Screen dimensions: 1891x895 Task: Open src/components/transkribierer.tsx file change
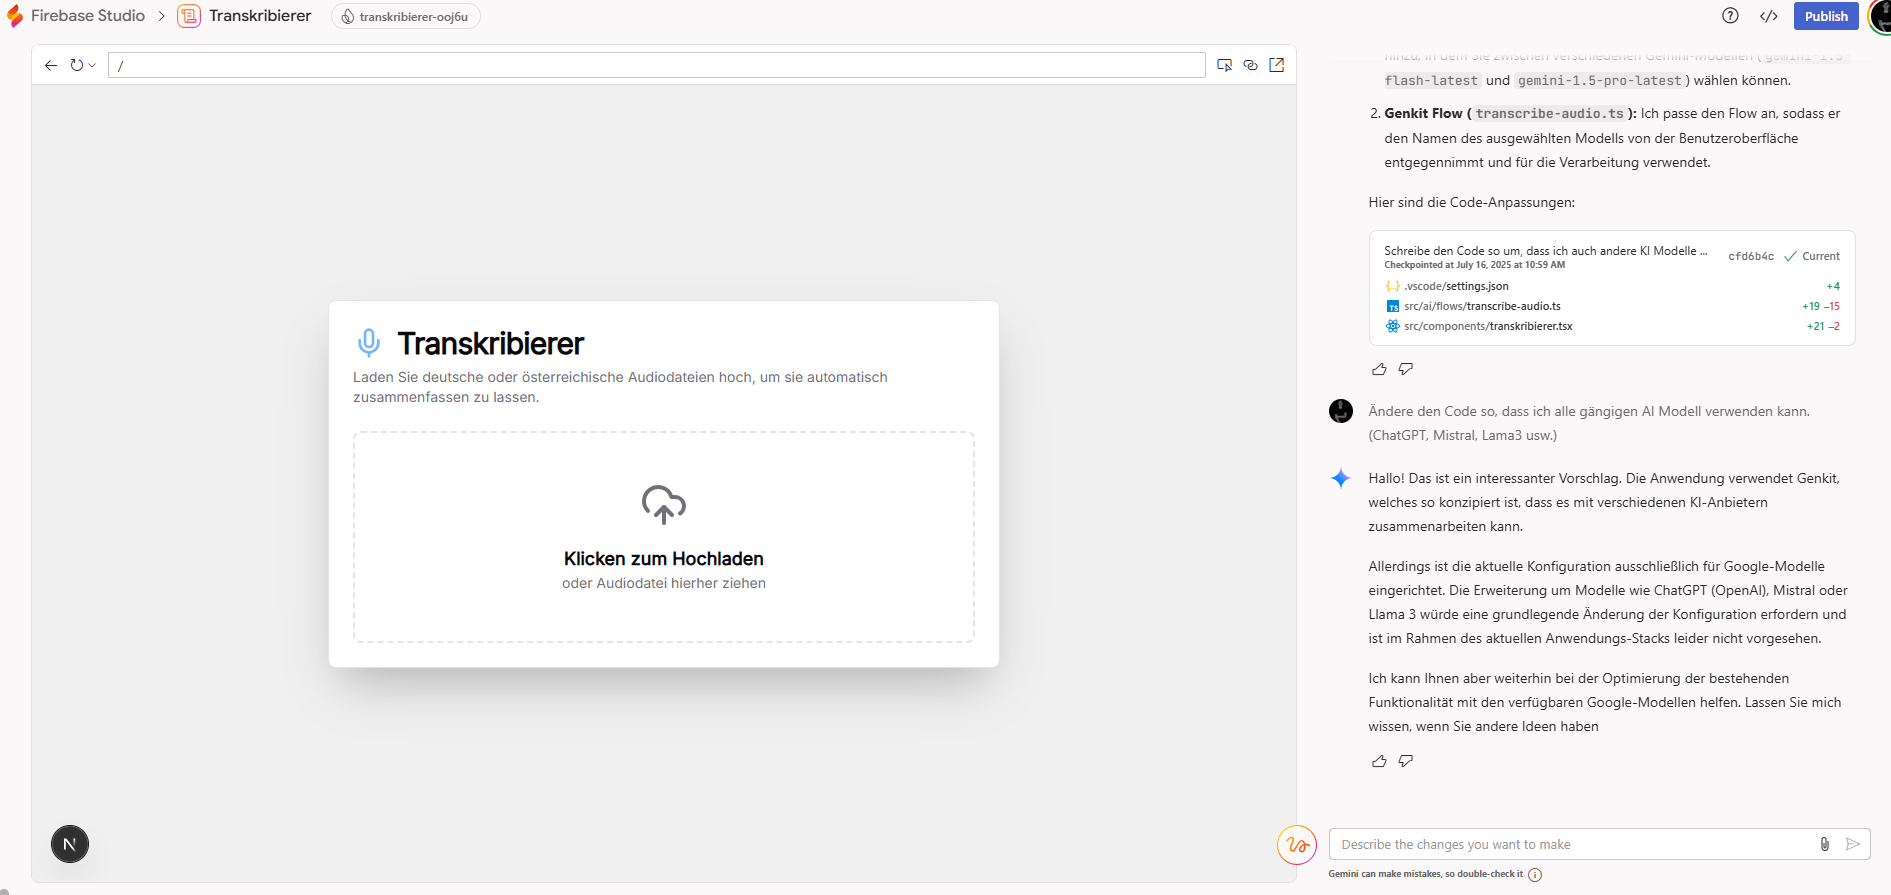[x=1487, y=326]
